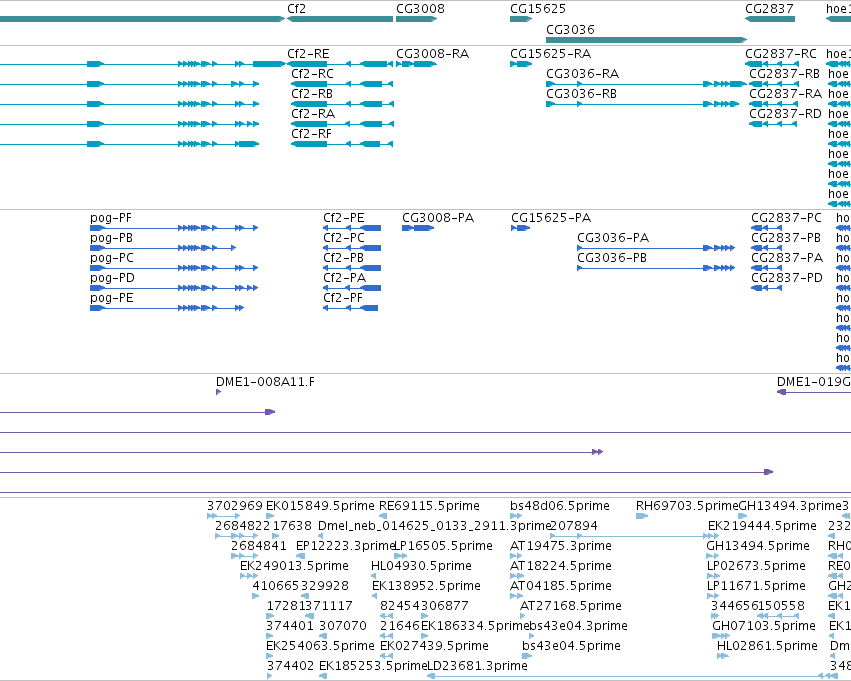Click the Cf2 gene feature

(x=340, y=19)
